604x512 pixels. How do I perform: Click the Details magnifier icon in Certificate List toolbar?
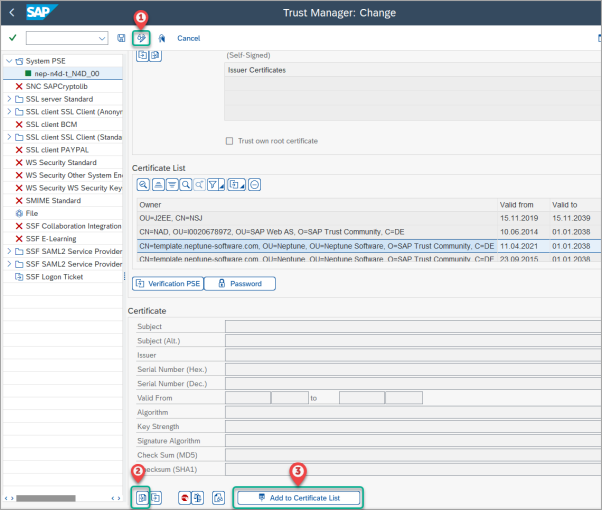144,184
